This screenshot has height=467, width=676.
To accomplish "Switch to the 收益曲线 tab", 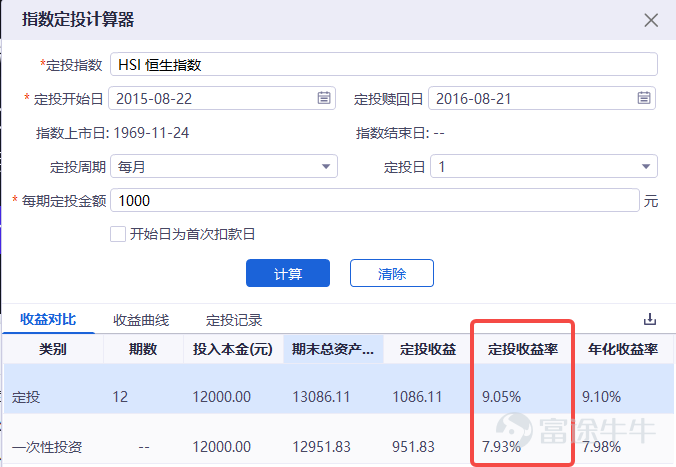I will pyautogui.click(x=141, y=320).
